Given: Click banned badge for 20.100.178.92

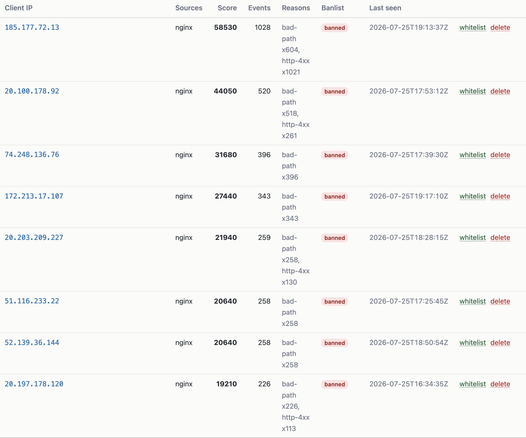Looking at the screenshot, I should click(x=334, y=92).
